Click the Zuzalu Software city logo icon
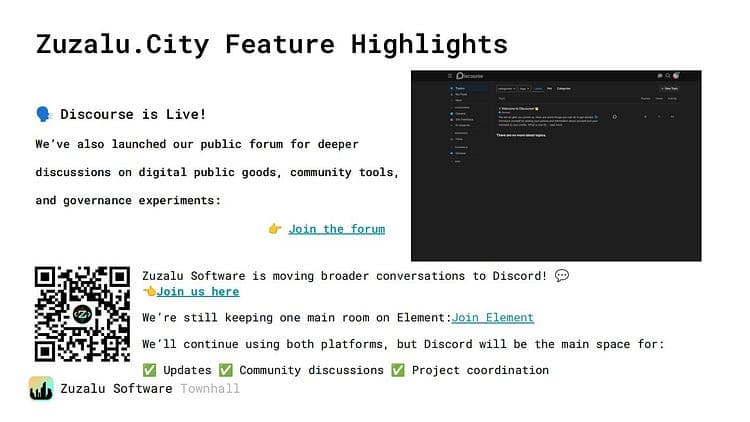Image resolution: width=750 pixels, height=422 pixels. (x=41, y=388)
